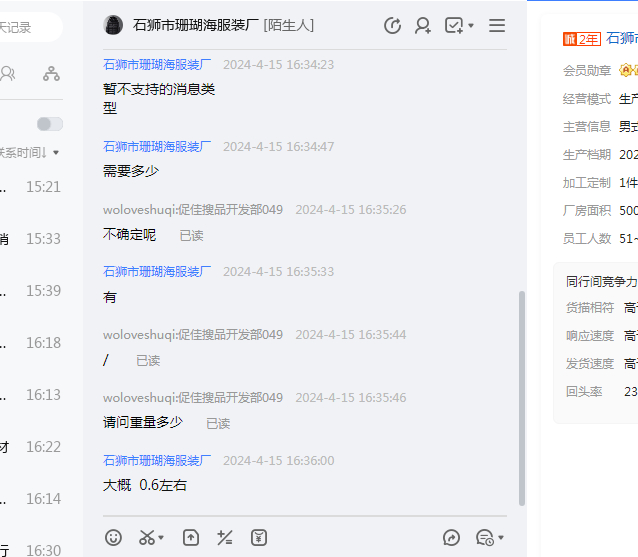Click the task checkmark icon in header

point(454,26)
